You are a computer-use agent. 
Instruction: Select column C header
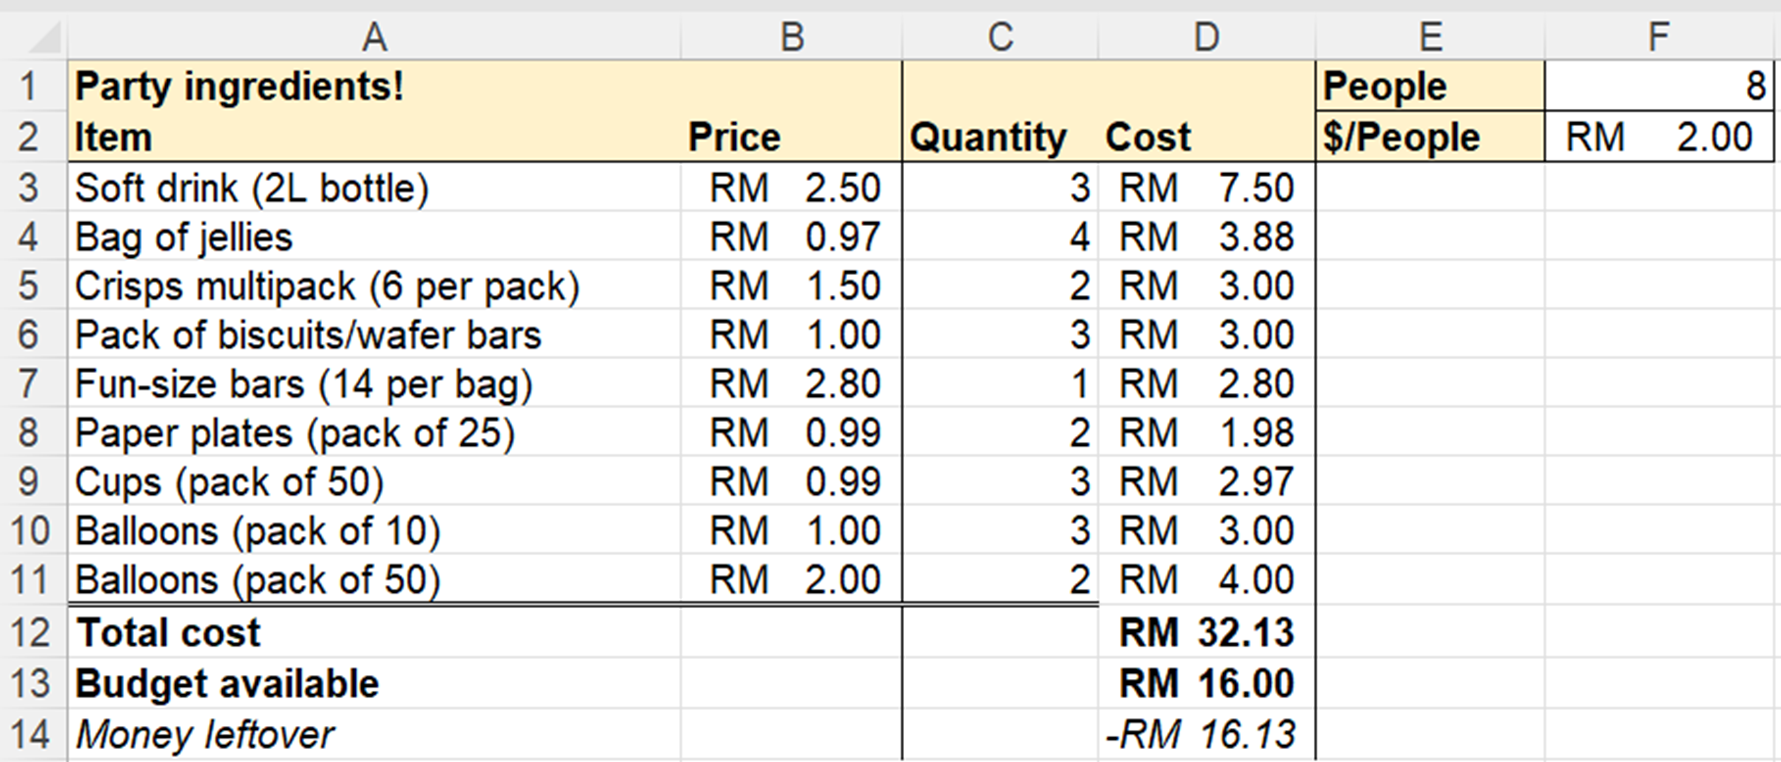point(1000,37)
